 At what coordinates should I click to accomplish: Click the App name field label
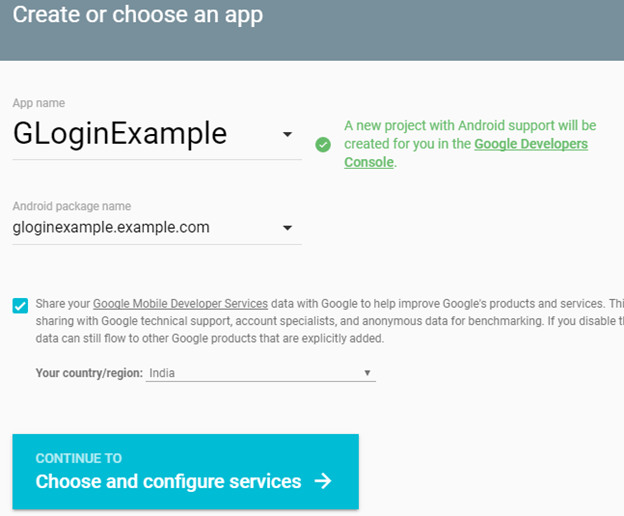pyautogui.click(x=39, y=103)
